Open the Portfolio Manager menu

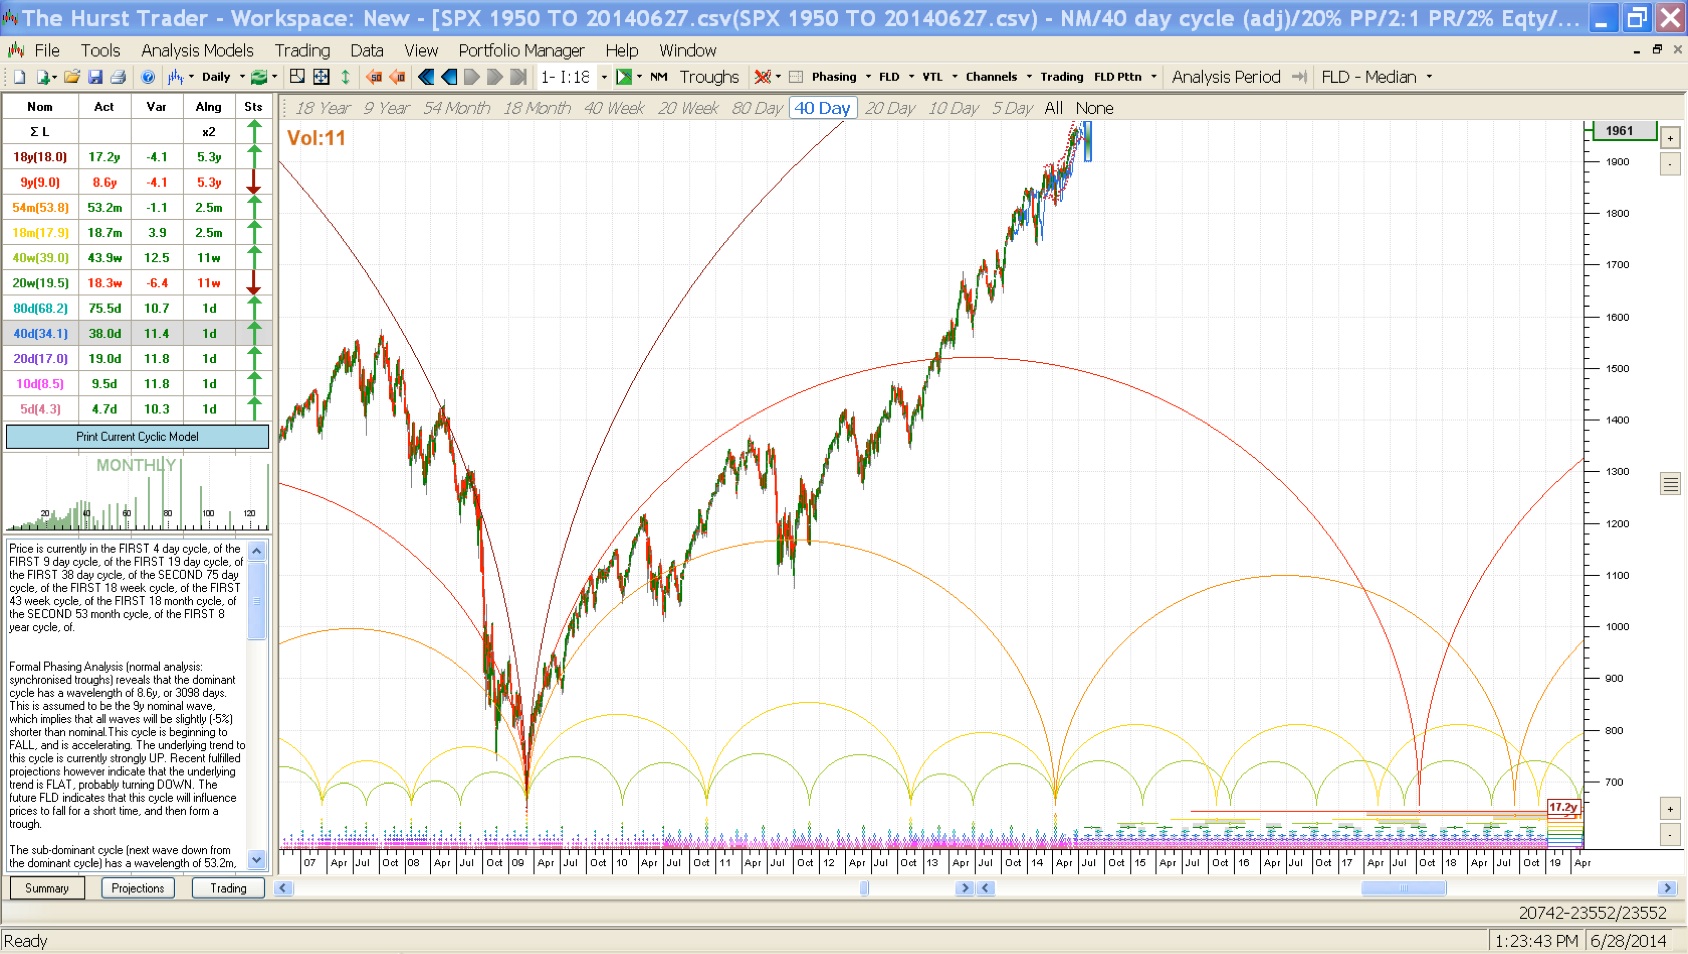[521, 50]
